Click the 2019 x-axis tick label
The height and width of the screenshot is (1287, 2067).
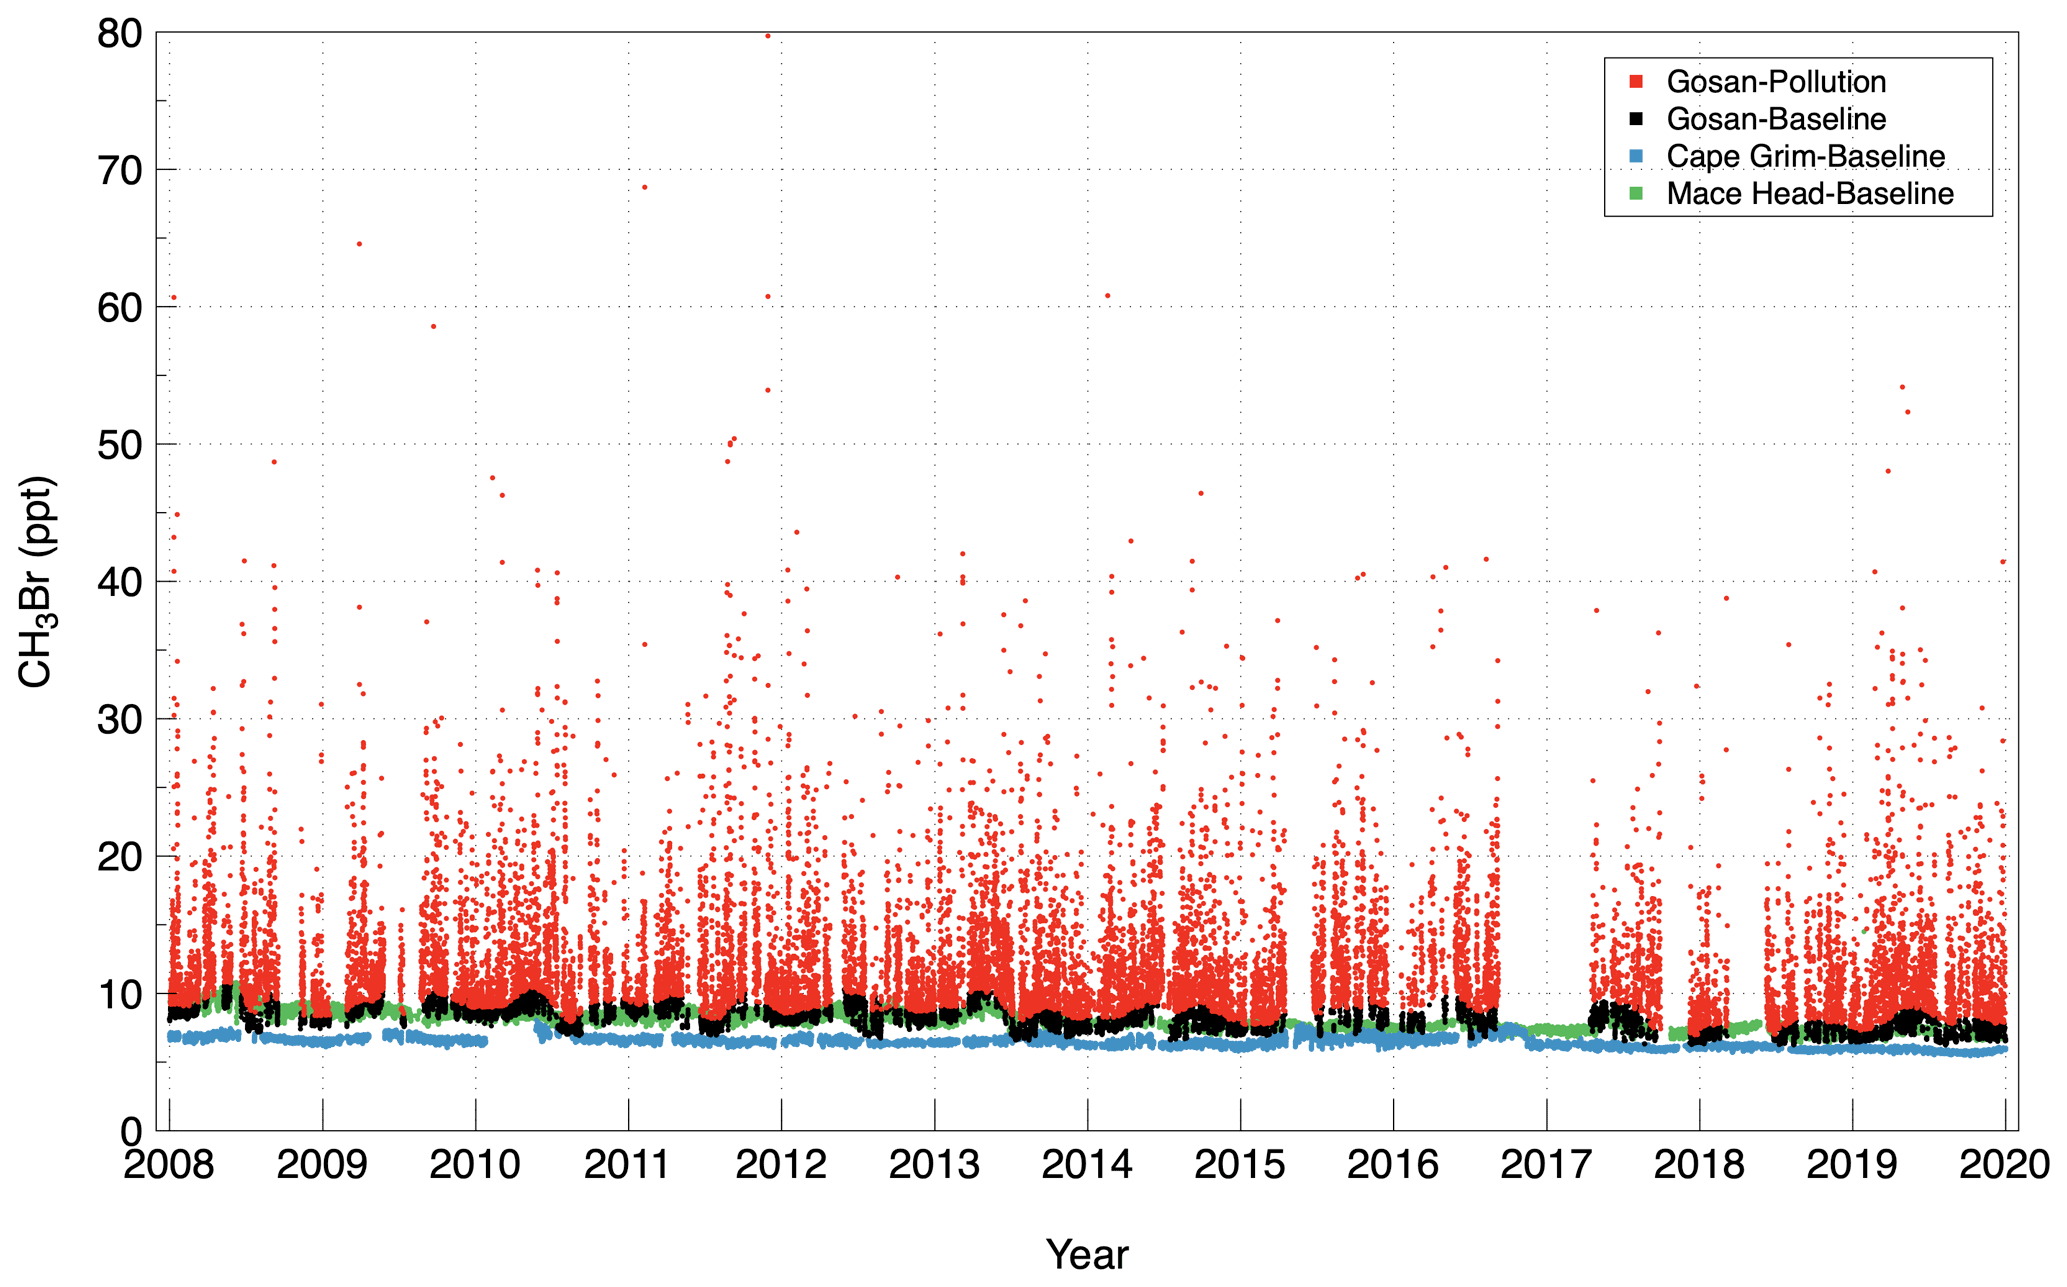point(1852,1165)
